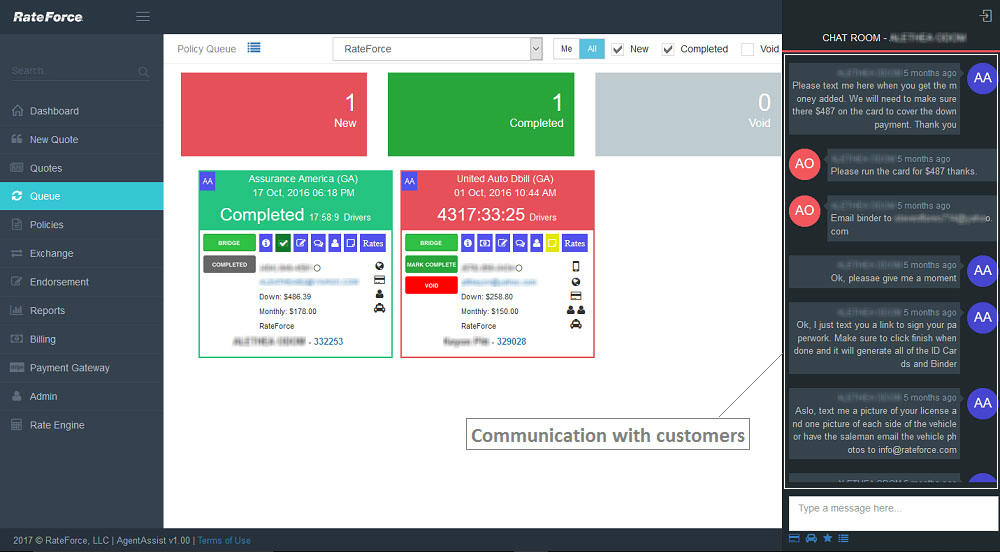This screenshot has width=1000, height=552.
Task: Click the list icon below chat message box
Action: 843,539
